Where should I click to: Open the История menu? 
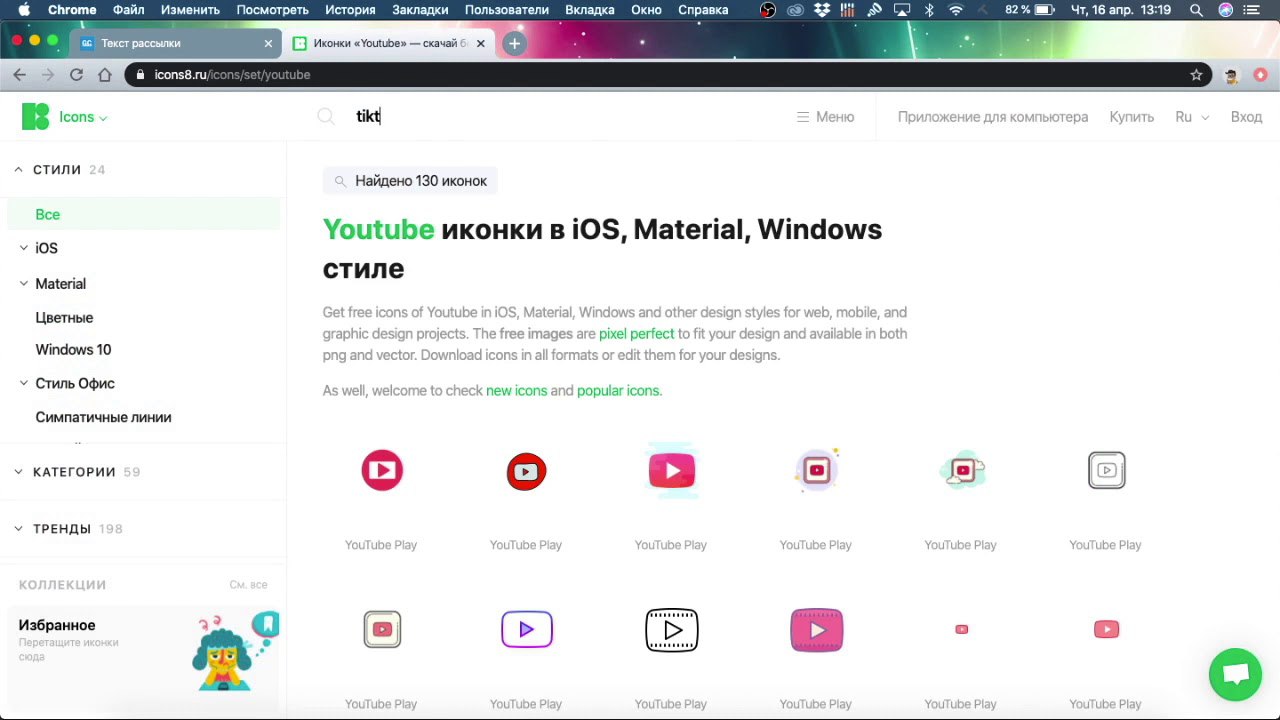tap(350, 10)
